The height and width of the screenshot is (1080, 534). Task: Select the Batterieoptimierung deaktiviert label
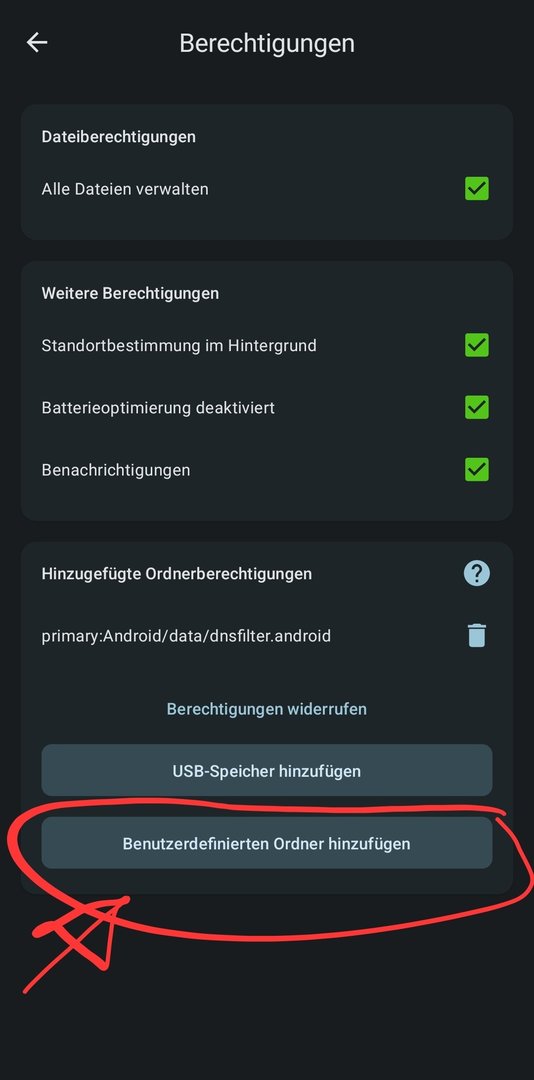click(x=158, y=408)
